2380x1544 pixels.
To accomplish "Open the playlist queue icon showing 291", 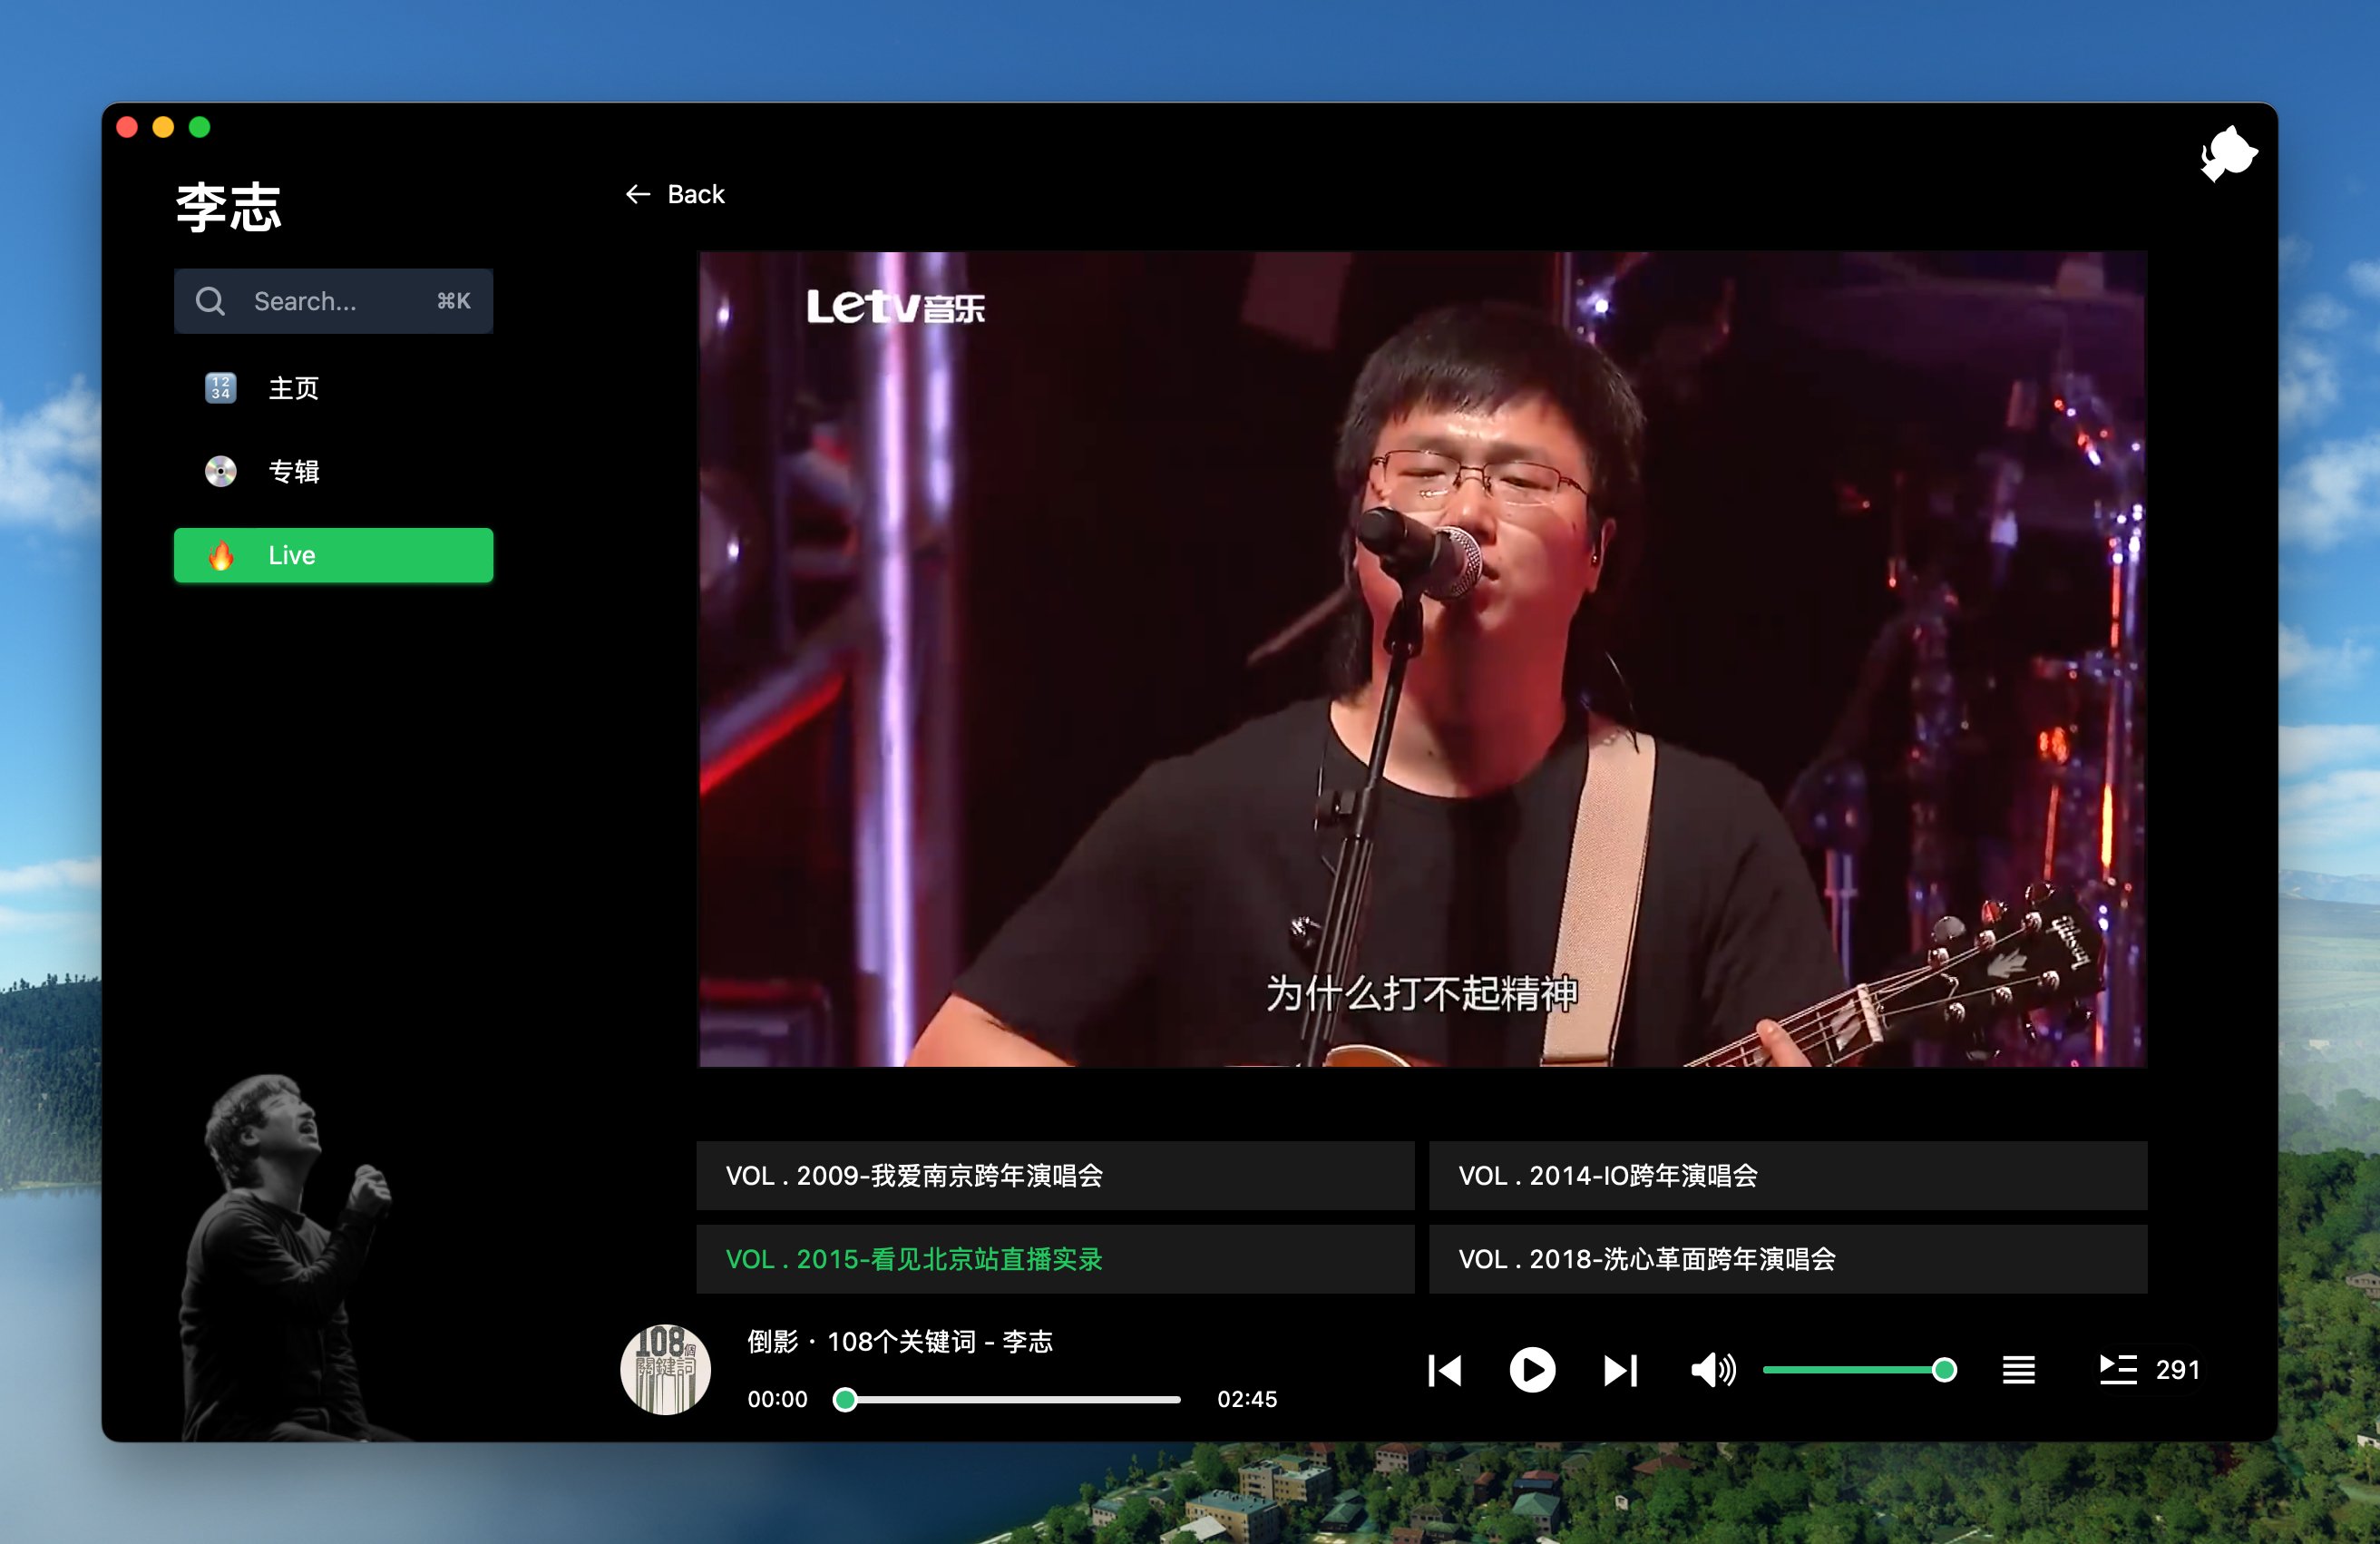I will [x=2118, y=1370].
